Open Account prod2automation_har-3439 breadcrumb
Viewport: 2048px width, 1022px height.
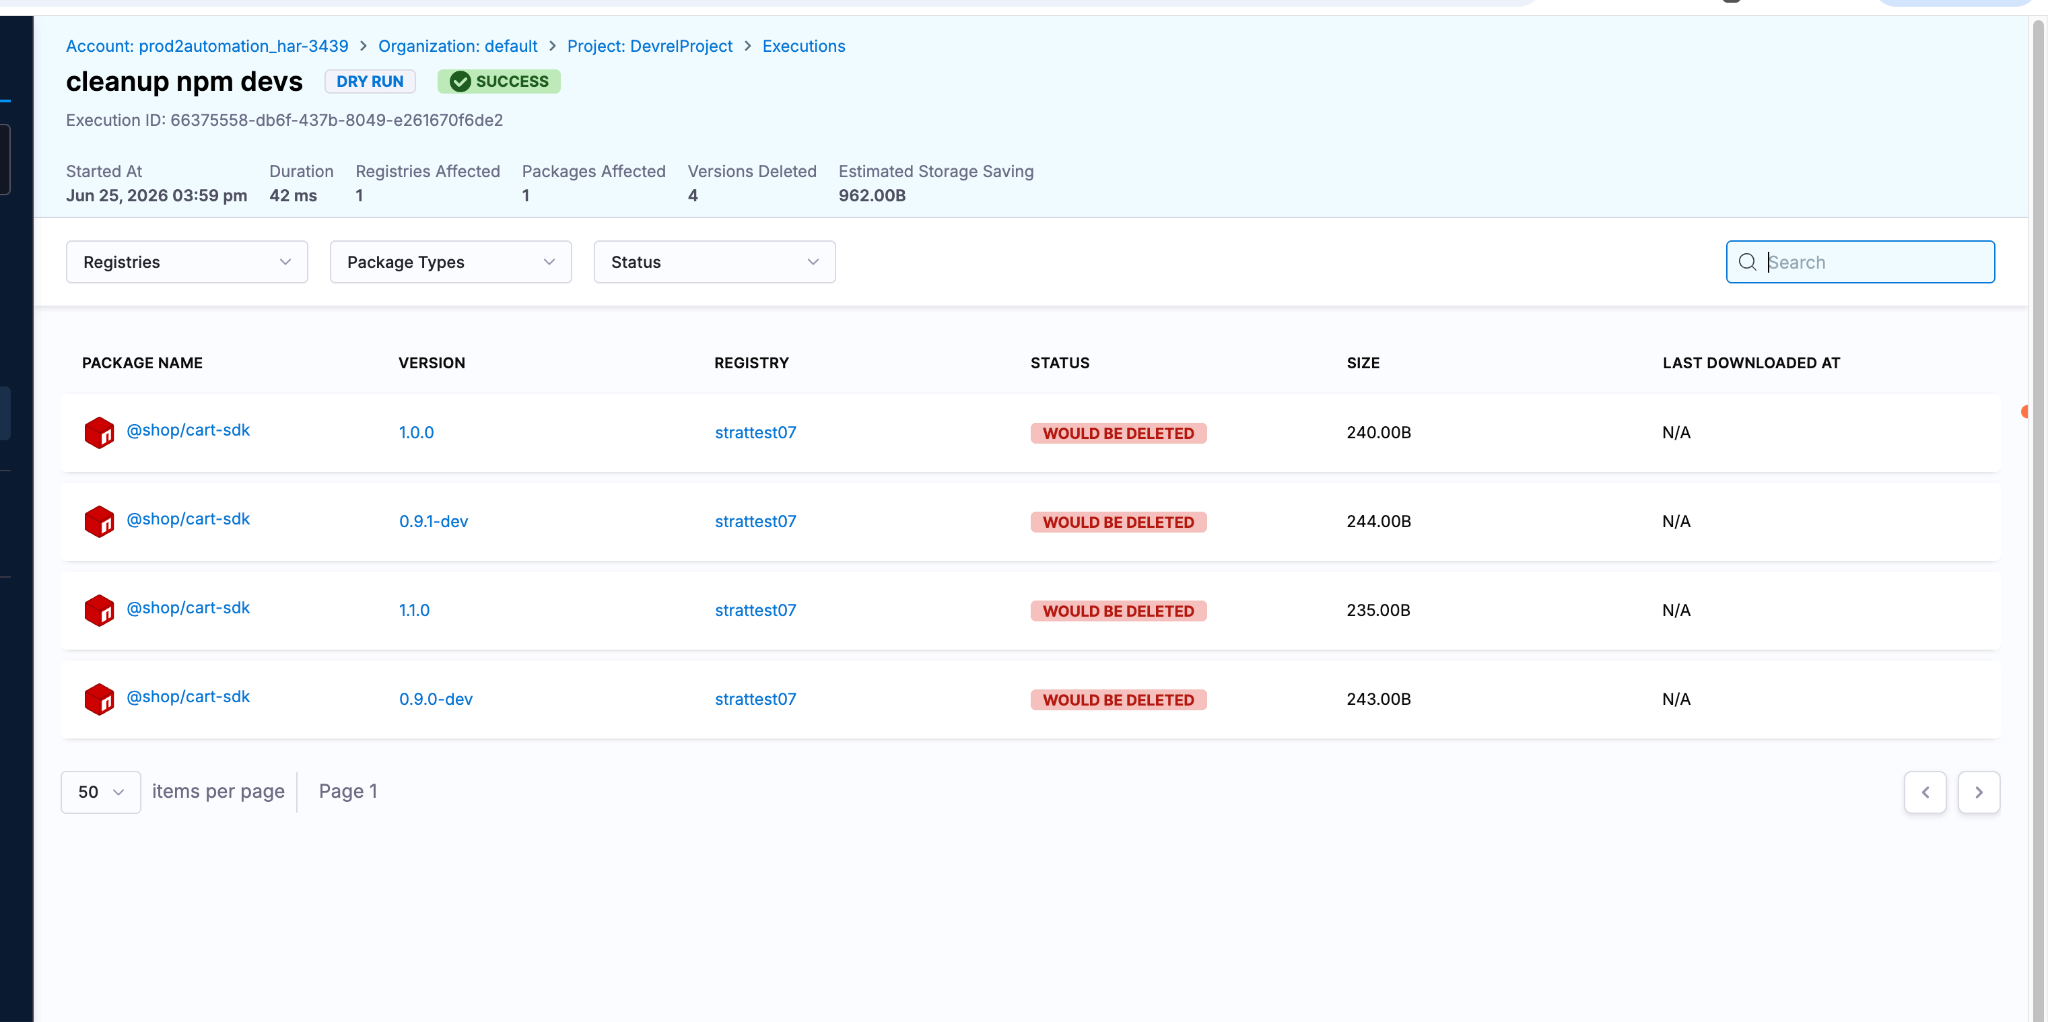coord(207,46)
